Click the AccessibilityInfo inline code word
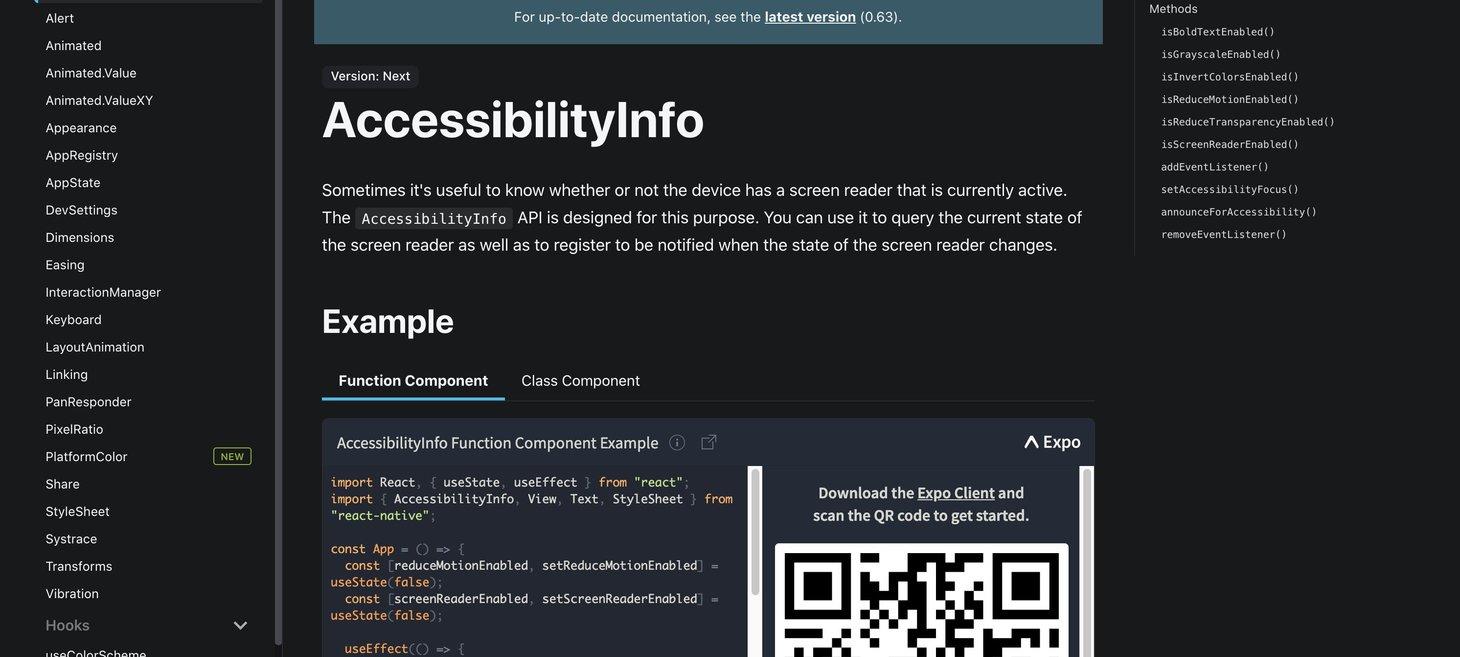 tap(434, 218)
